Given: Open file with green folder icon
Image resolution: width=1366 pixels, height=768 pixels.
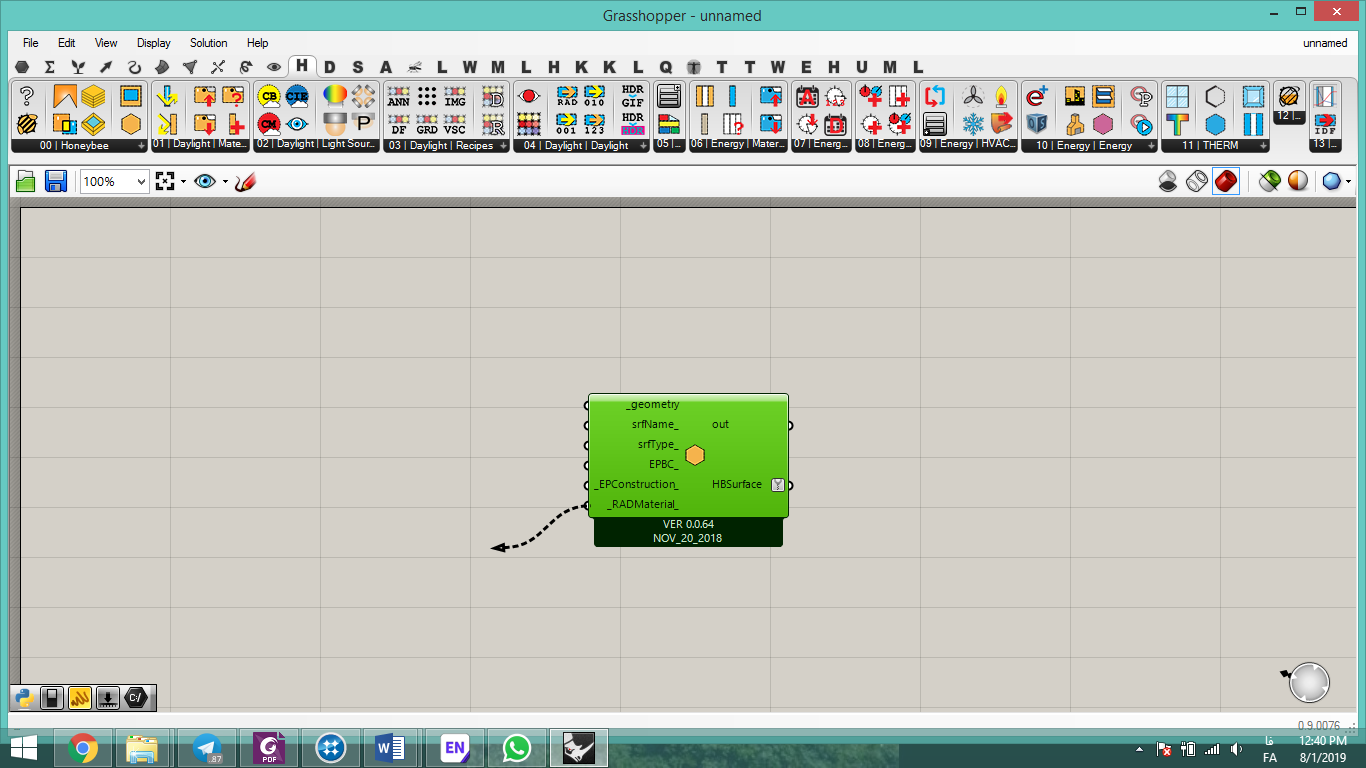Looking at the screenshot, I should (26, 182).
